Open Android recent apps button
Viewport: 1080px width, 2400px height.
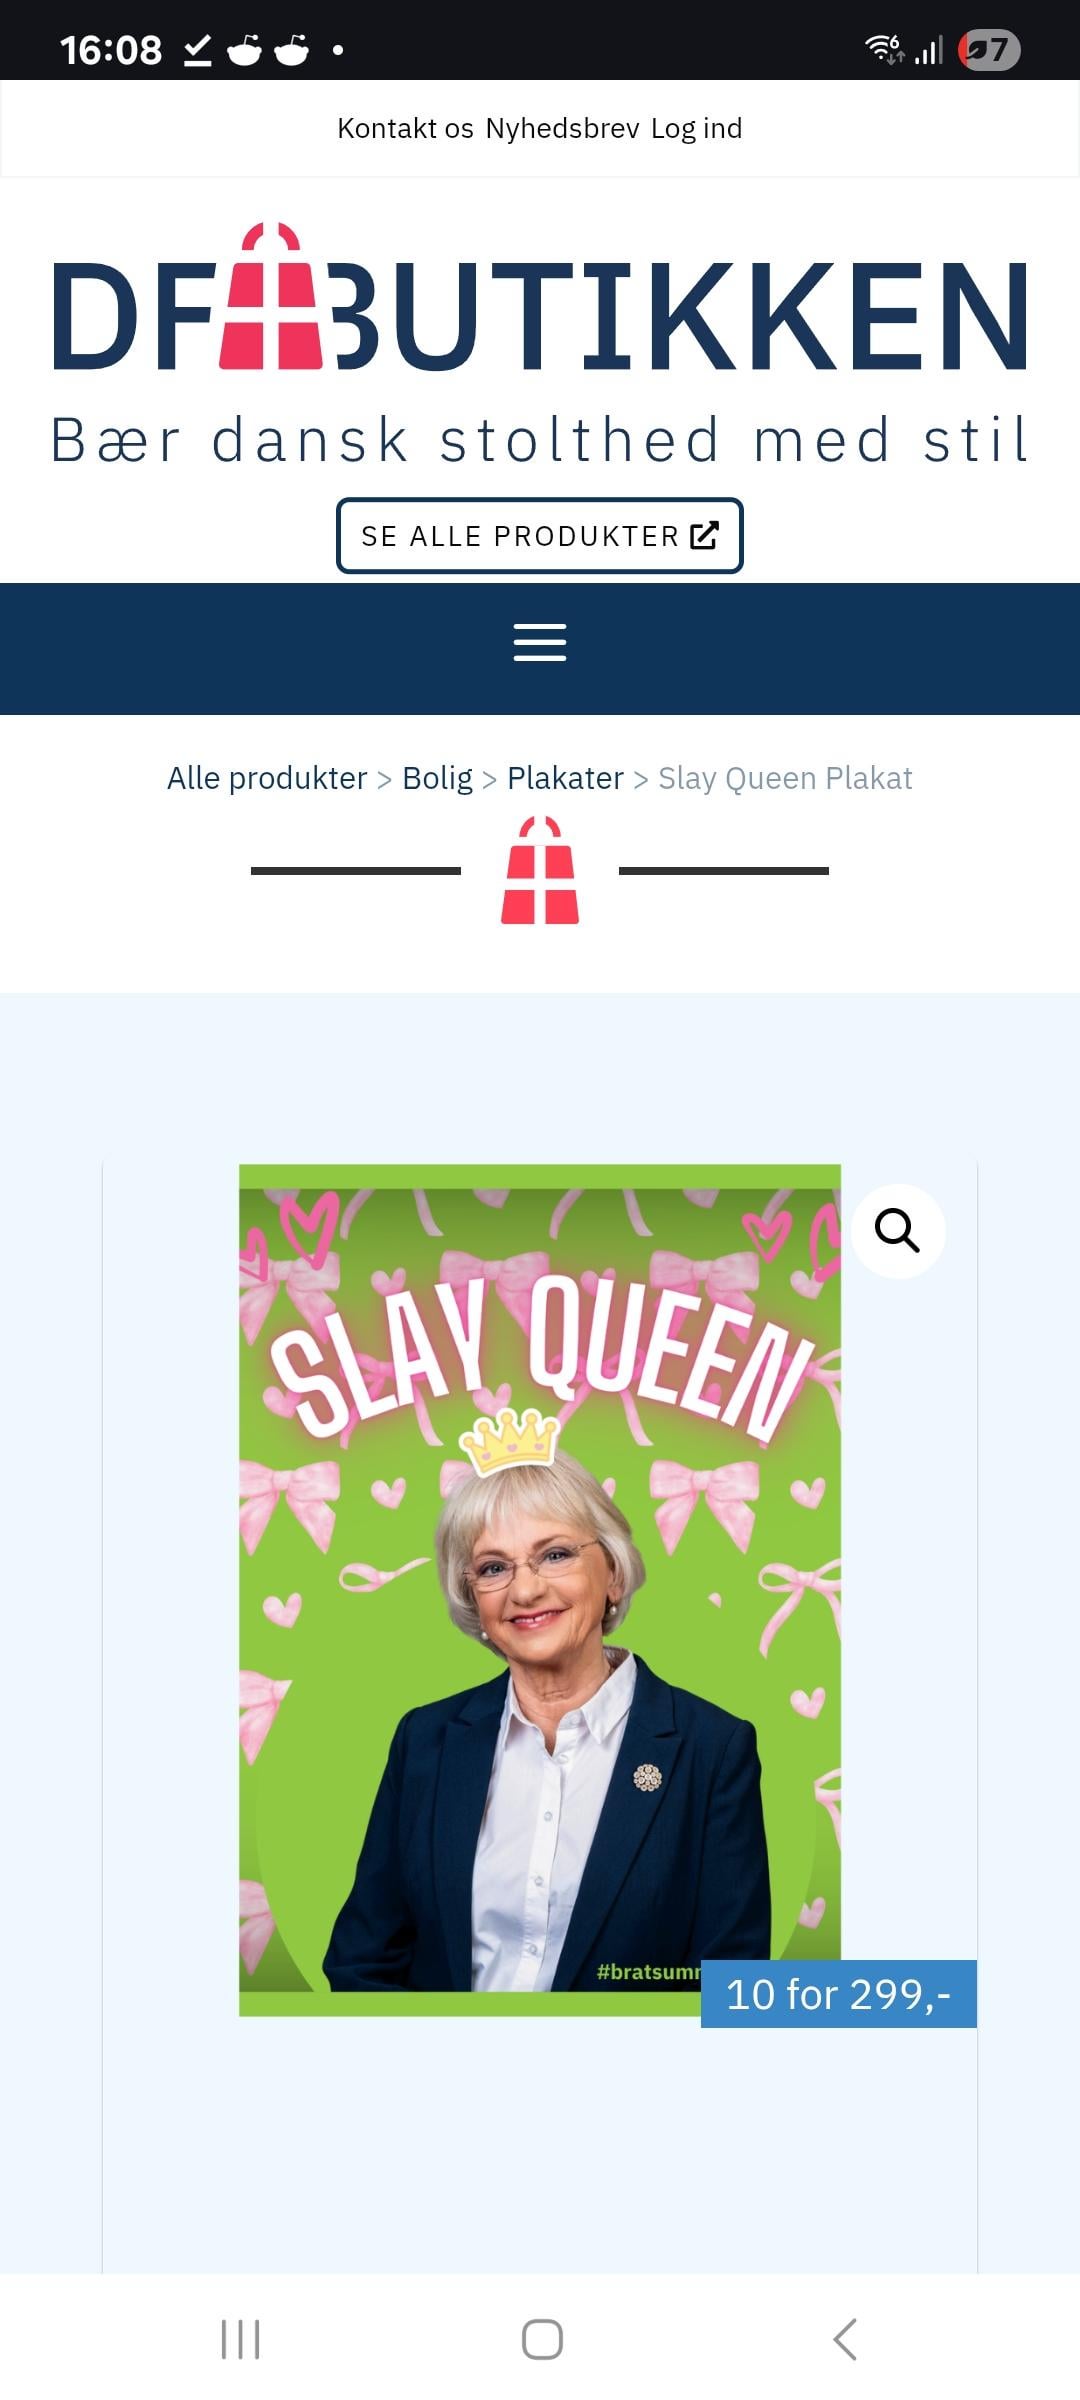(240, 2339)
